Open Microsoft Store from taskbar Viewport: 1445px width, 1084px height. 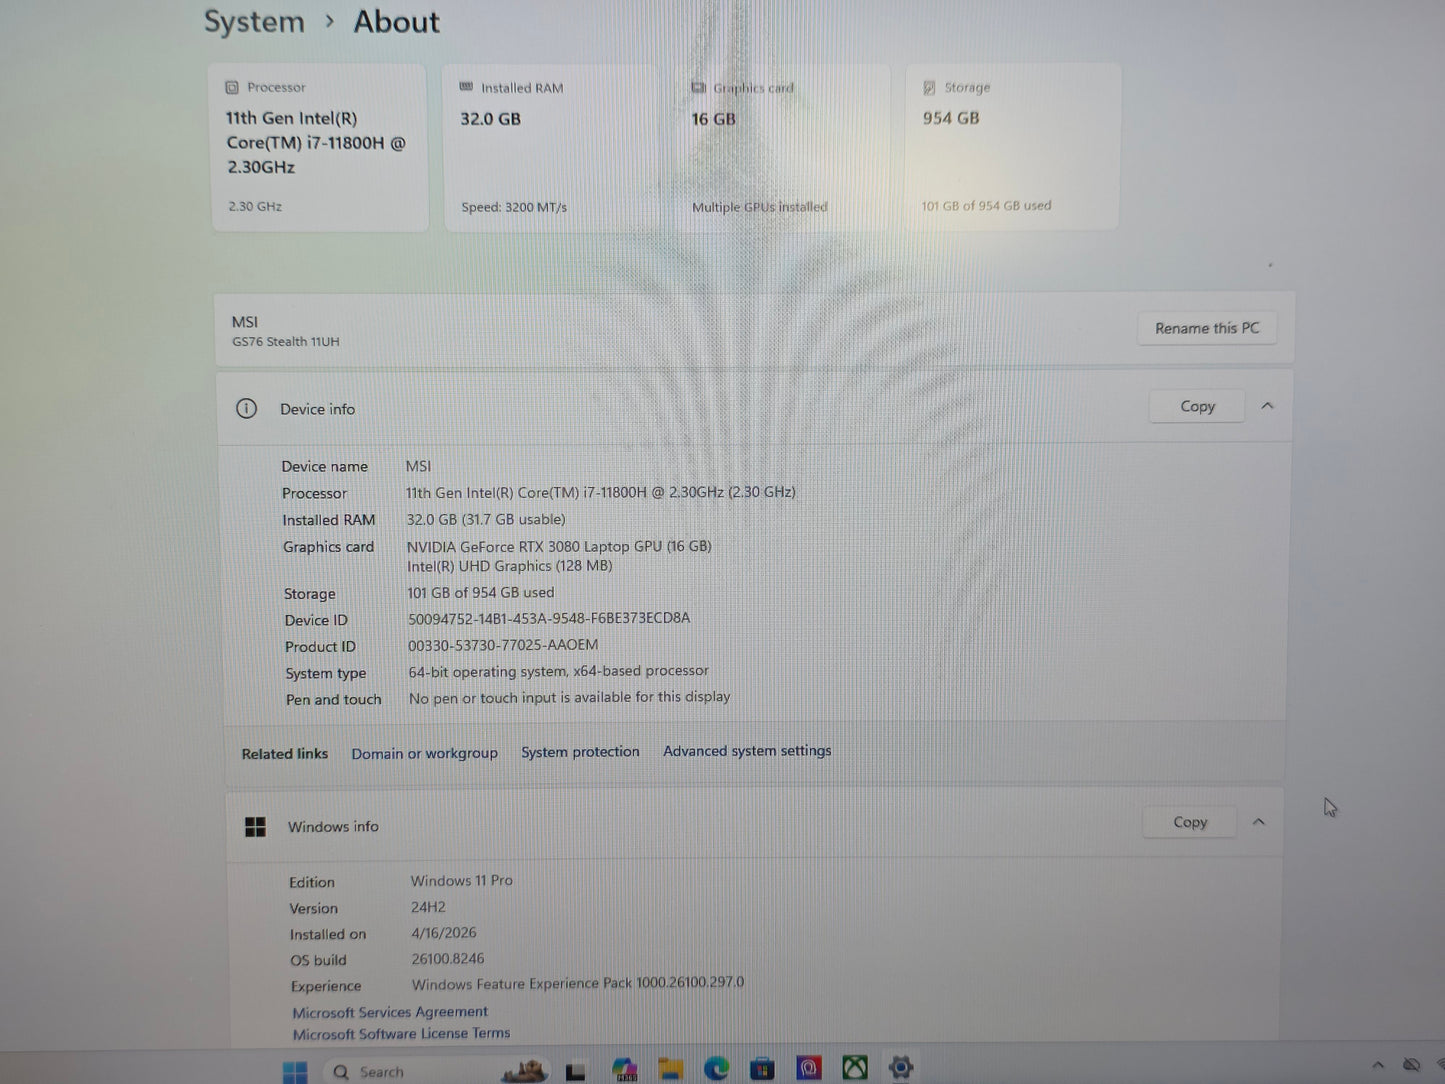pos(762,1069)
